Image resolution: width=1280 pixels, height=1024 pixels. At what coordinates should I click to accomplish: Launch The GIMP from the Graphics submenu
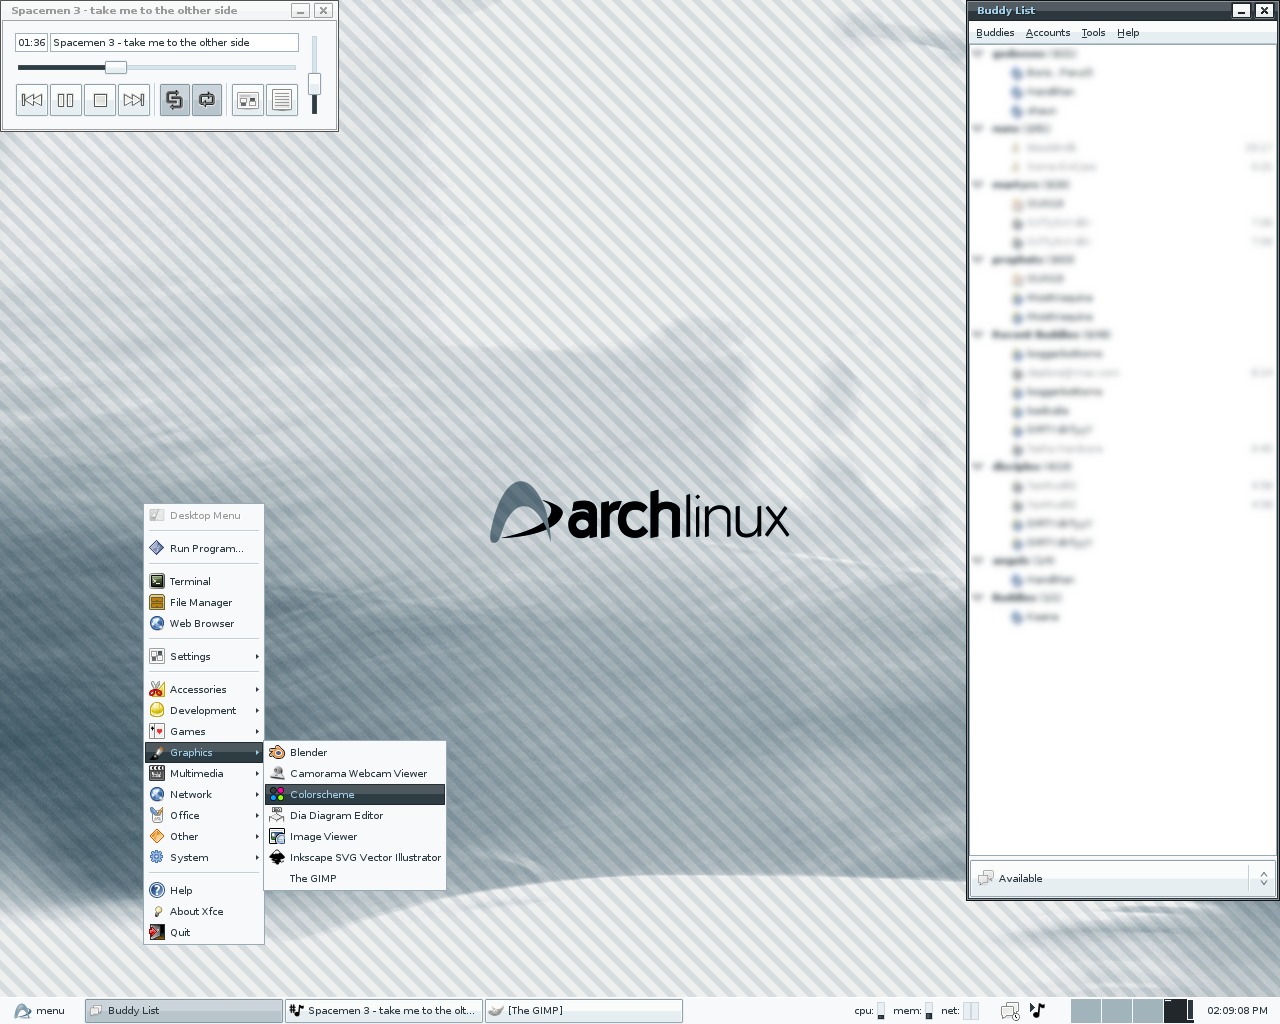[355, 878]
